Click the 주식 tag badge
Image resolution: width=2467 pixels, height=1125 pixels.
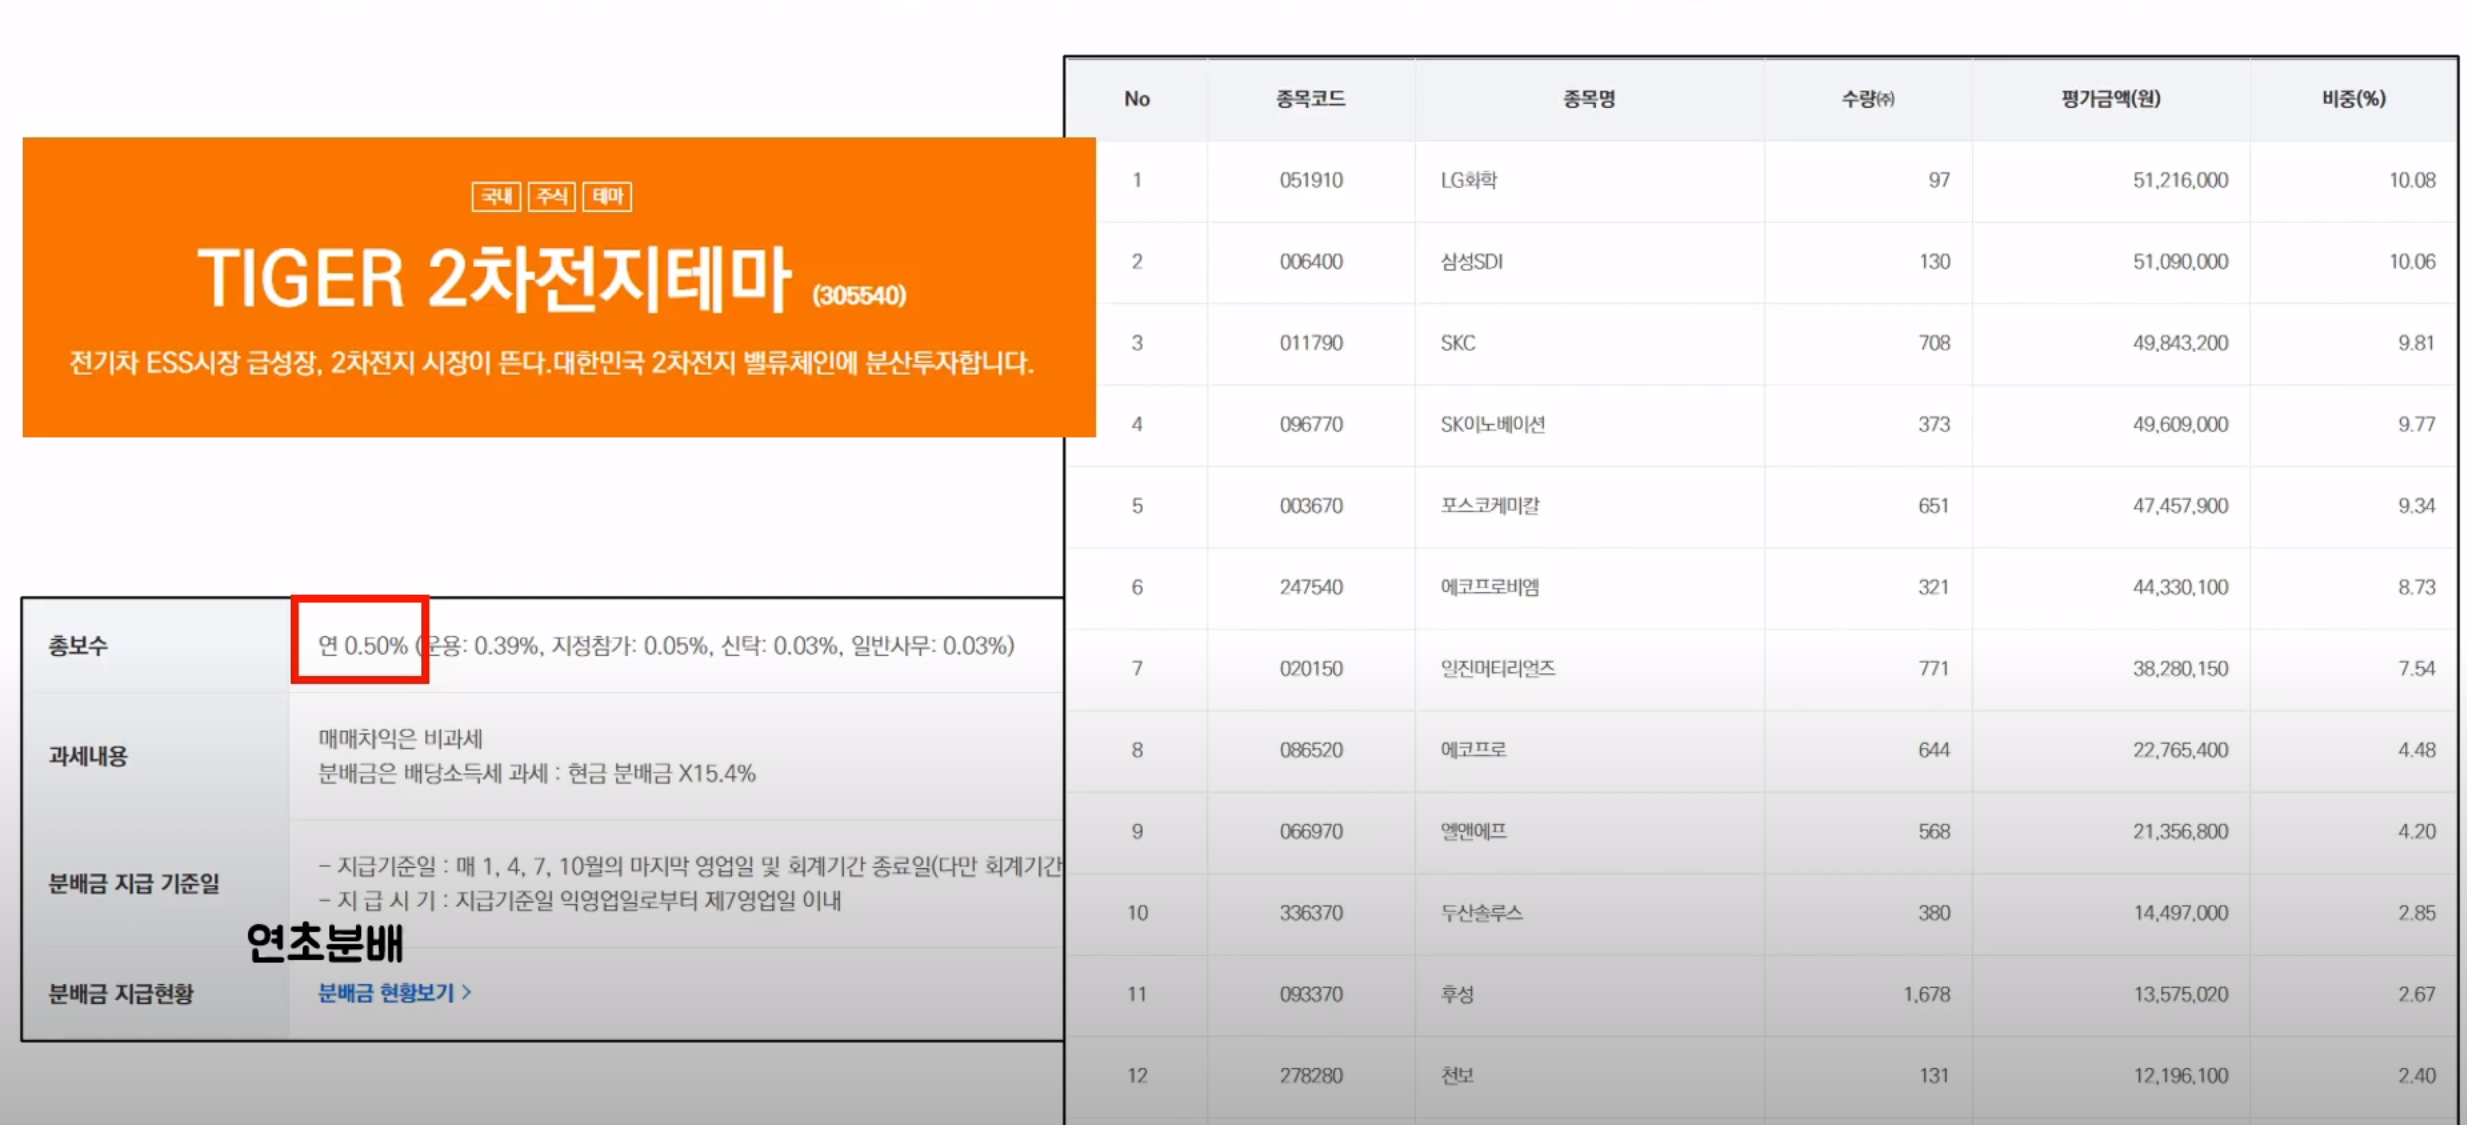pos(551,196)
